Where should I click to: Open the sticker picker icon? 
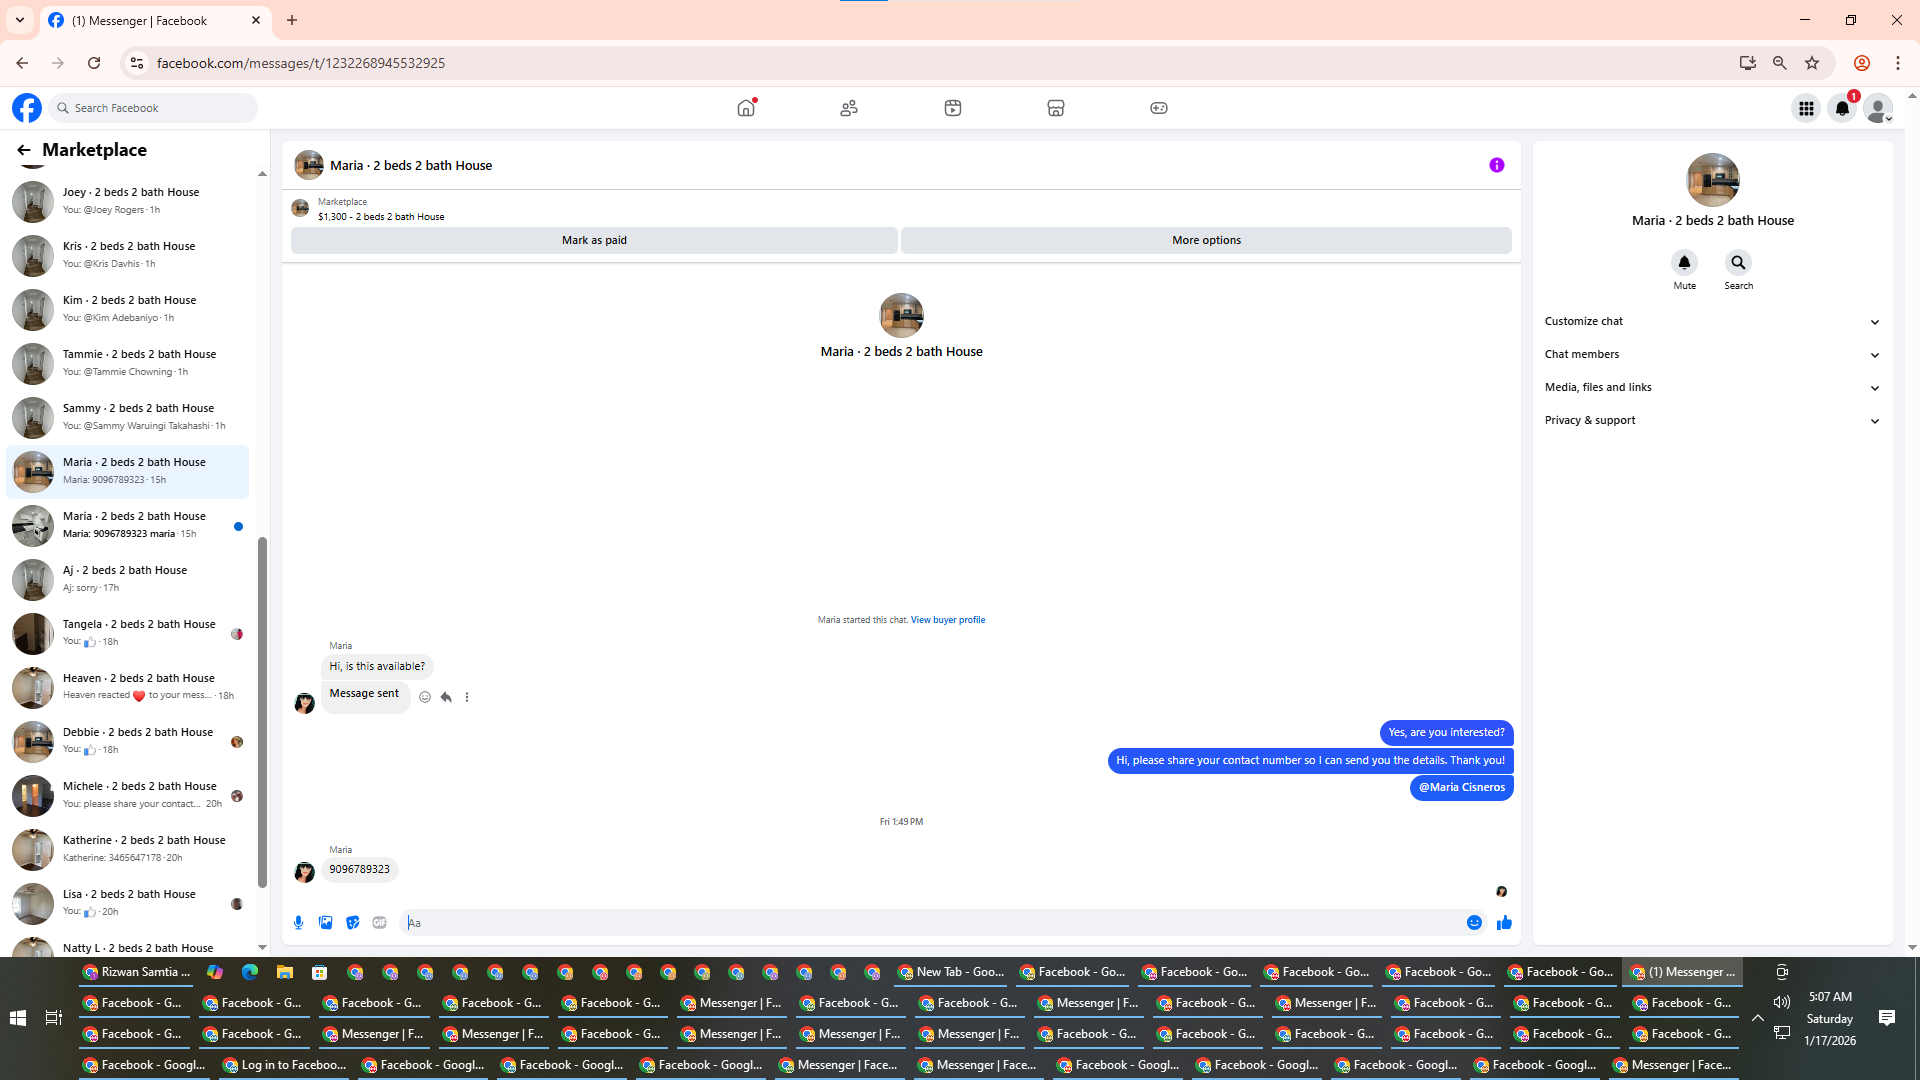[352, 922]
